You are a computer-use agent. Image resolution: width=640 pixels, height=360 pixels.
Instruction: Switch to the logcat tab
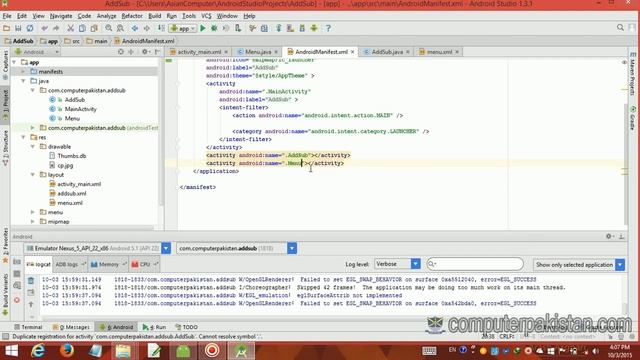click(39, 264)
